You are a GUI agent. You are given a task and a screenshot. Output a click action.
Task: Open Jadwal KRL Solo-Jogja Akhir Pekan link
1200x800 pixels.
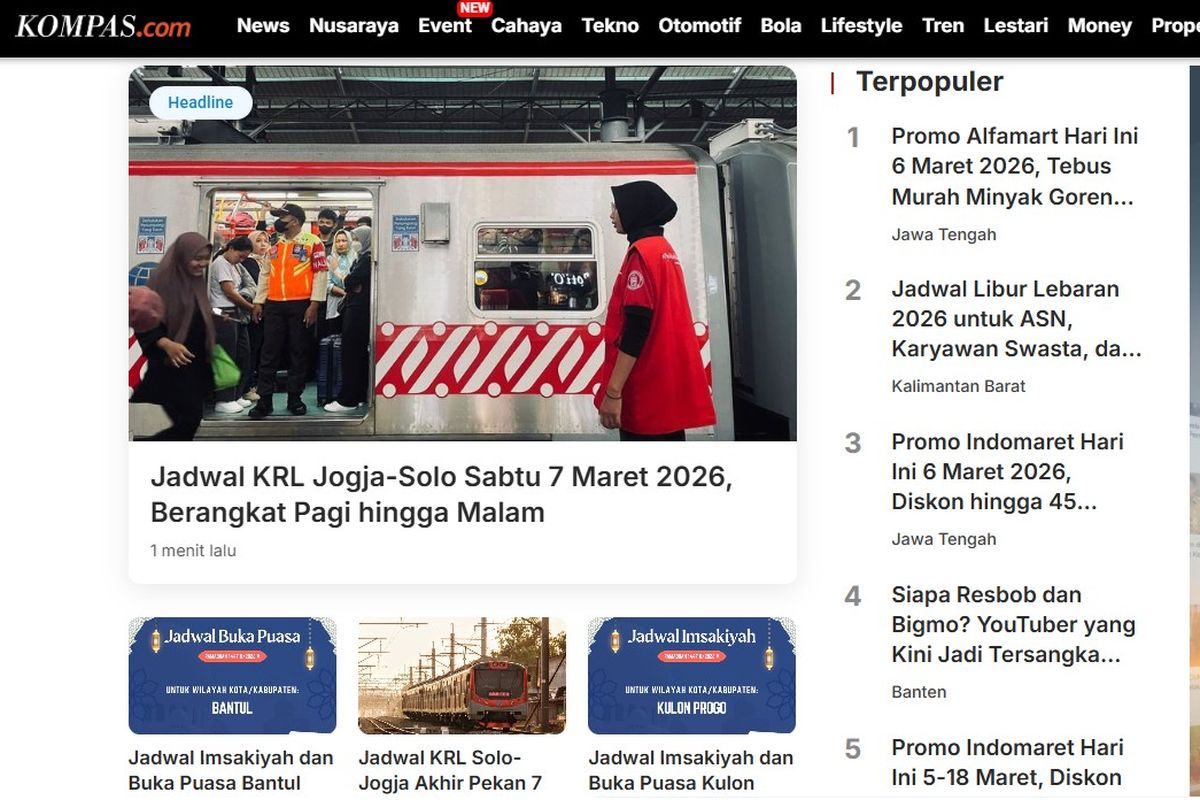pyautogui.click(x=450, y=771)
